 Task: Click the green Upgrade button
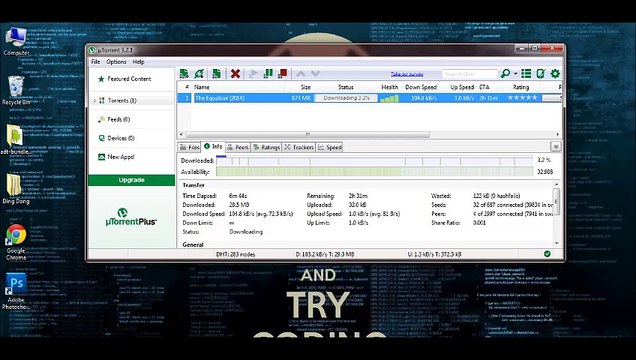pyautogui.click(x=131, y=180)
